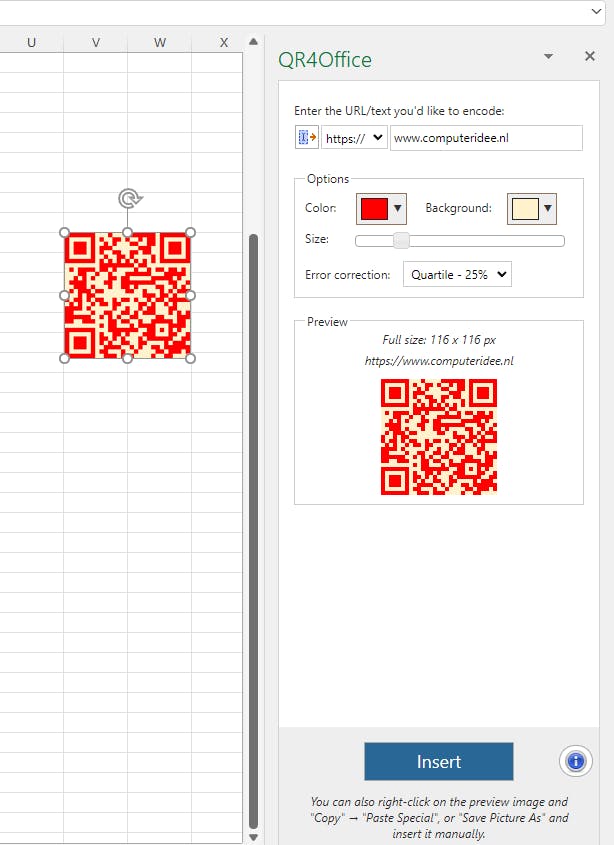The height and width of the screenshot is (845, 614).
Task: Click the insert-from-selection cell icon
Action: [x=307, y=137]
